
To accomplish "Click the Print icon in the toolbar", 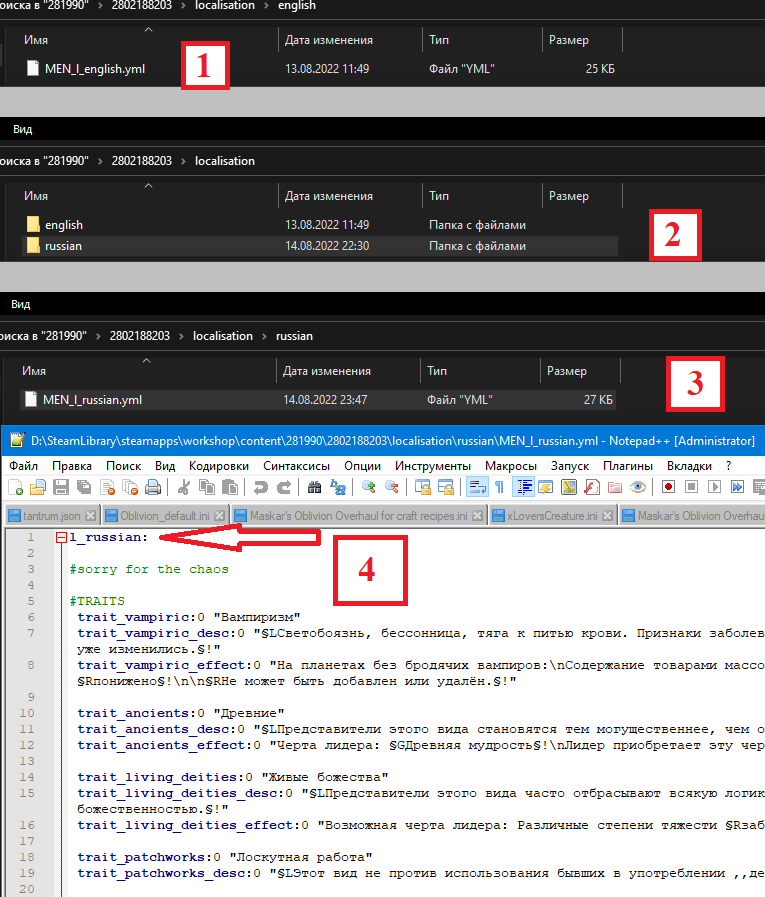I will click(153, 487).
